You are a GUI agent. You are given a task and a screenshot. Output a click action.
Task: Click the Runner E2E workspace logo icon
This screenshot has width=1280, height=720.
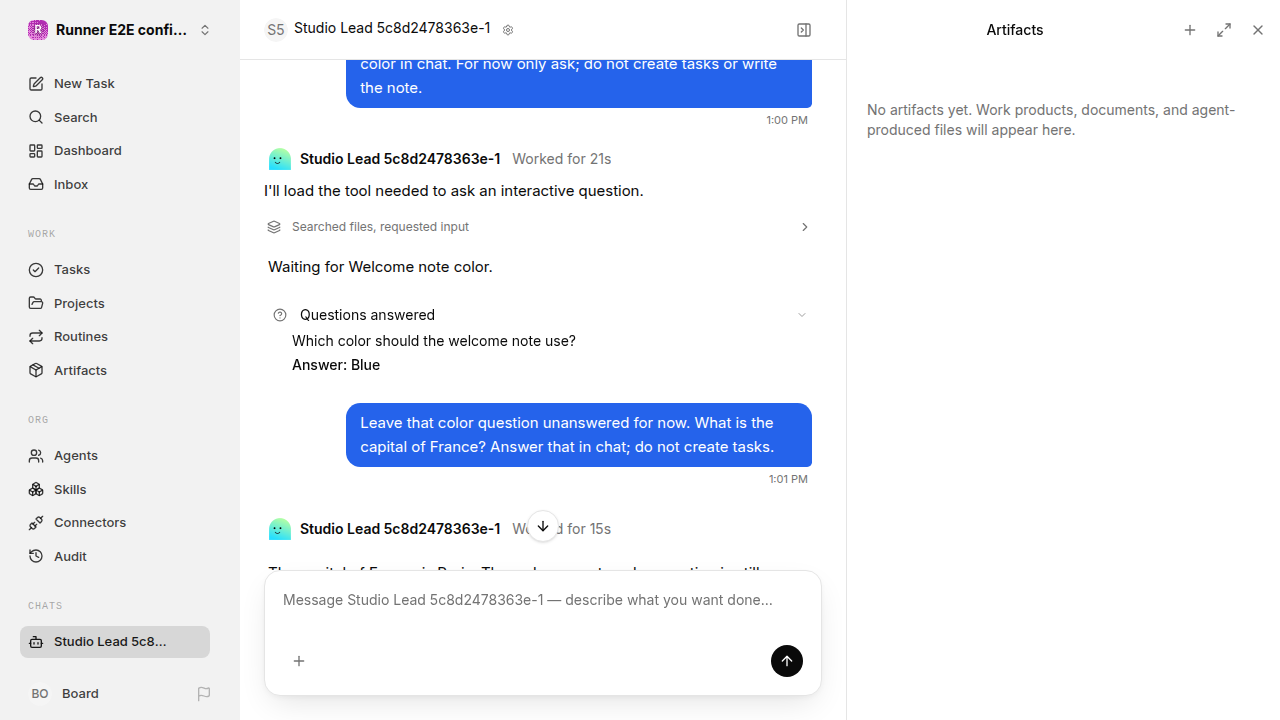tap(38, 30)
